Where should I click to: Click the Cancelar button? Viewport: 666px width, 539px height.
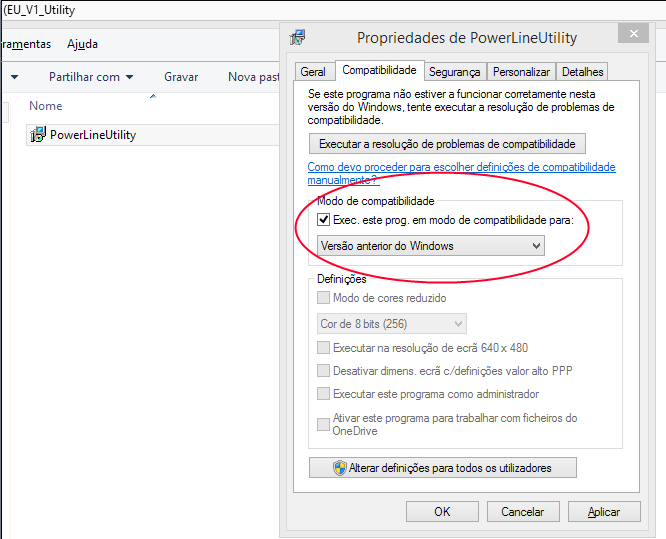pos(523,511)
